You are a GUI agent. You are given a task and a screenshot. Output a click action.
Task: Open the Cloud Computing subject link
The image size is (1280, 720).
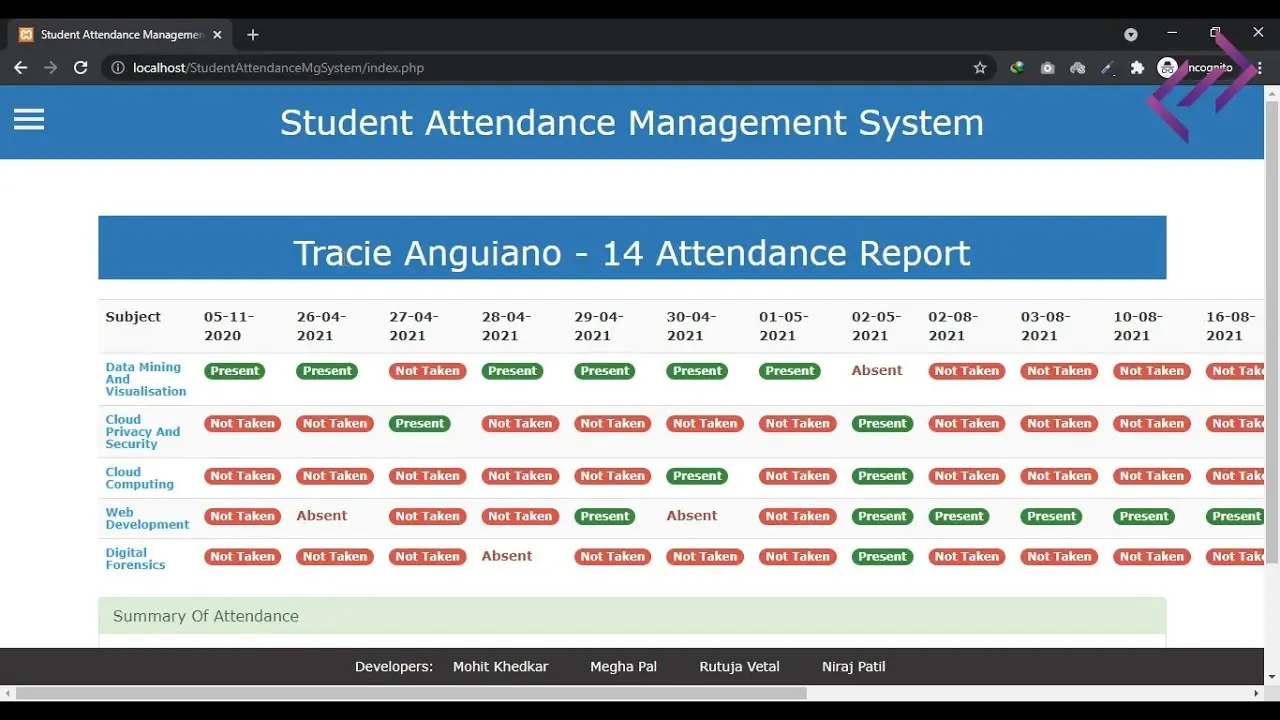tap(140, 478)
